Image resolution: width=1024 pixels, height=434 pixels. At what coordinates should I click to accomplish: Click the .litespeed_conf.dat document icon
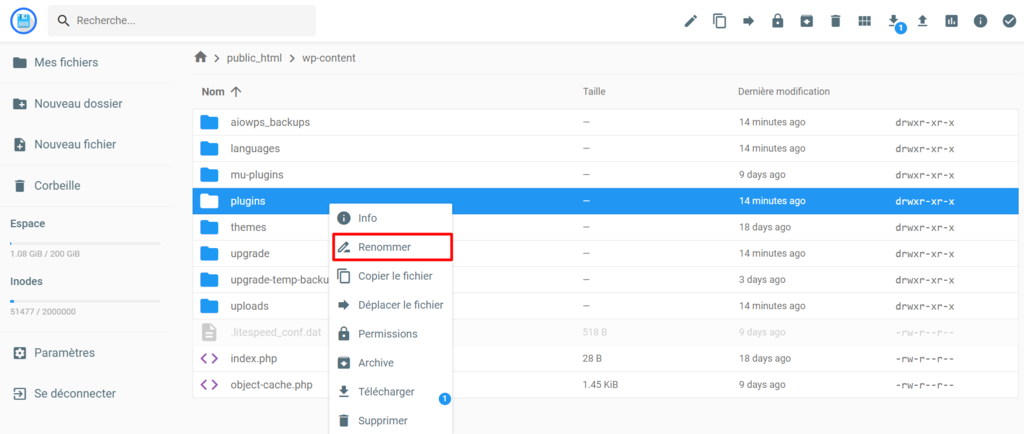click(x=209, y=332)
